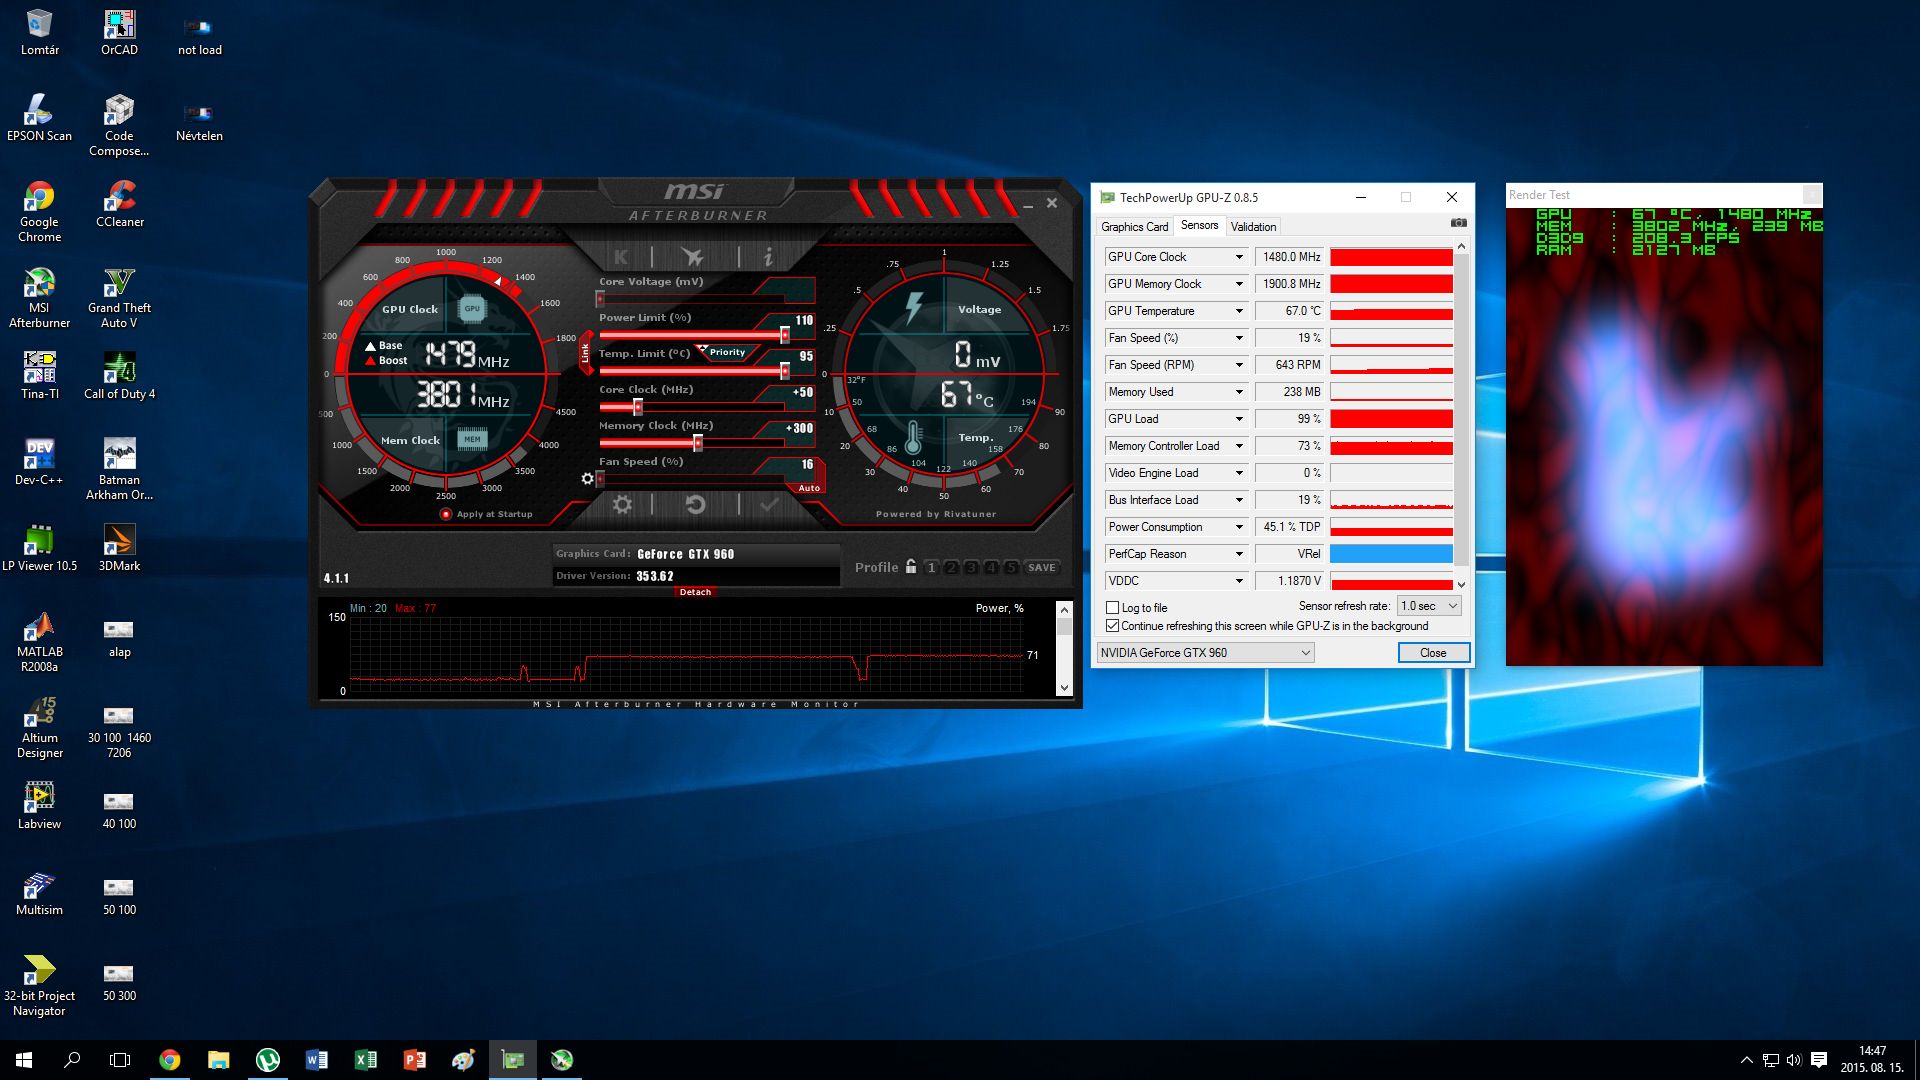The image size is (1920, 1080).
Task: Click the Memory Clock slider handle
Action: pos(697,443)
